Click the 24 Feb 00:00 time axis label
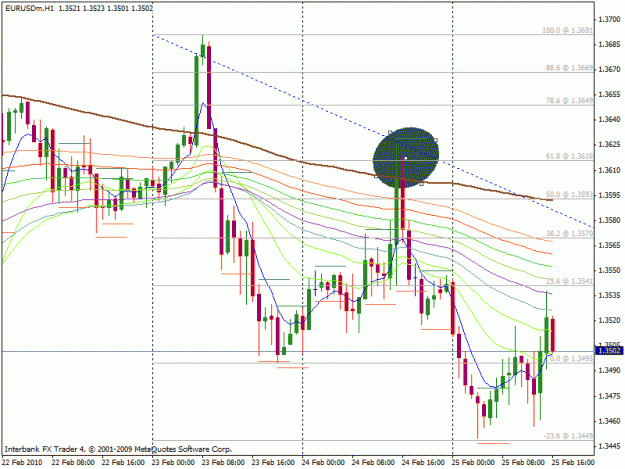Viewport: 625px width, 469px height. pyautogui.click(x=323, y=462)
